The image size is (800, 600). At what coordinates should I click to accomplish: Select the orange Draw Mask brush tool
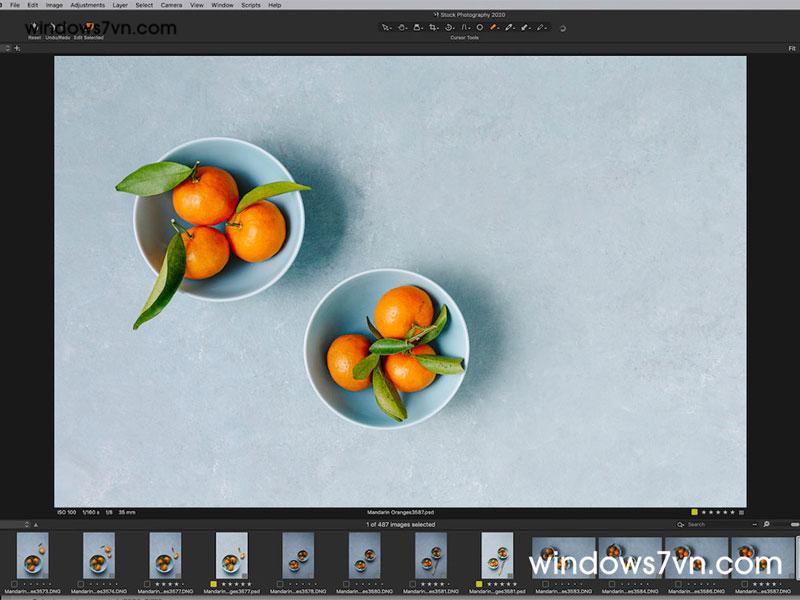[493, 28]
